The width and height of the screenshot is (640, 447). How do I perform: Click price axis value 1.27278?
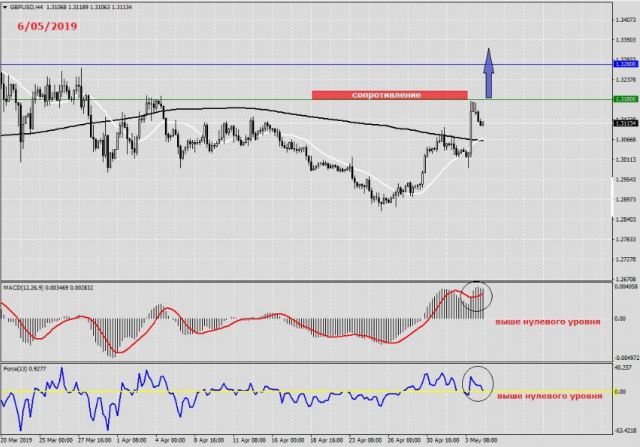[x=626, y=259]
